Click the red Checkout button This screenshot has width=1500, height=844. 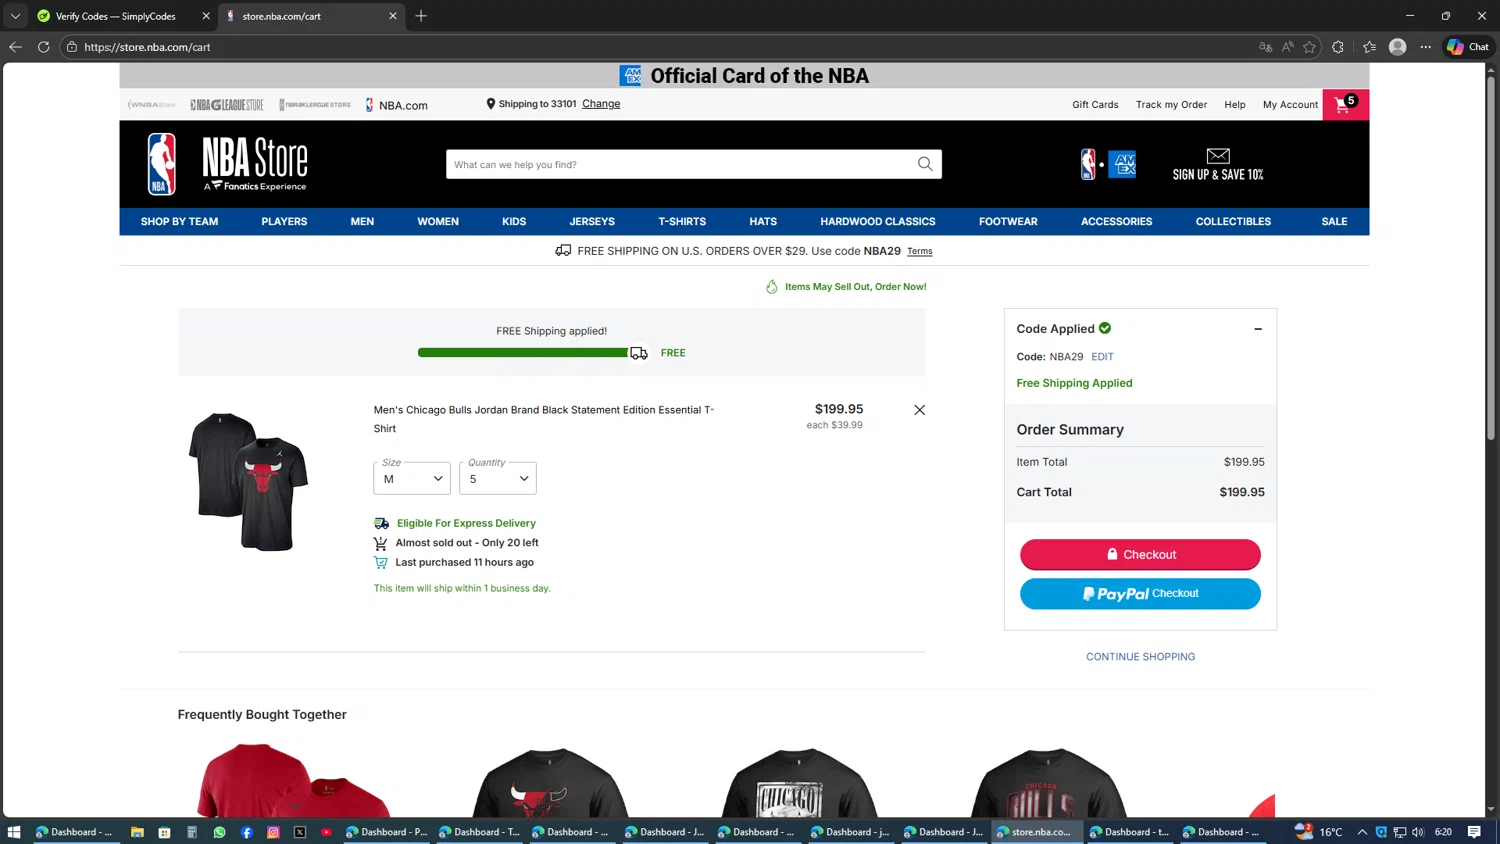1140,554
